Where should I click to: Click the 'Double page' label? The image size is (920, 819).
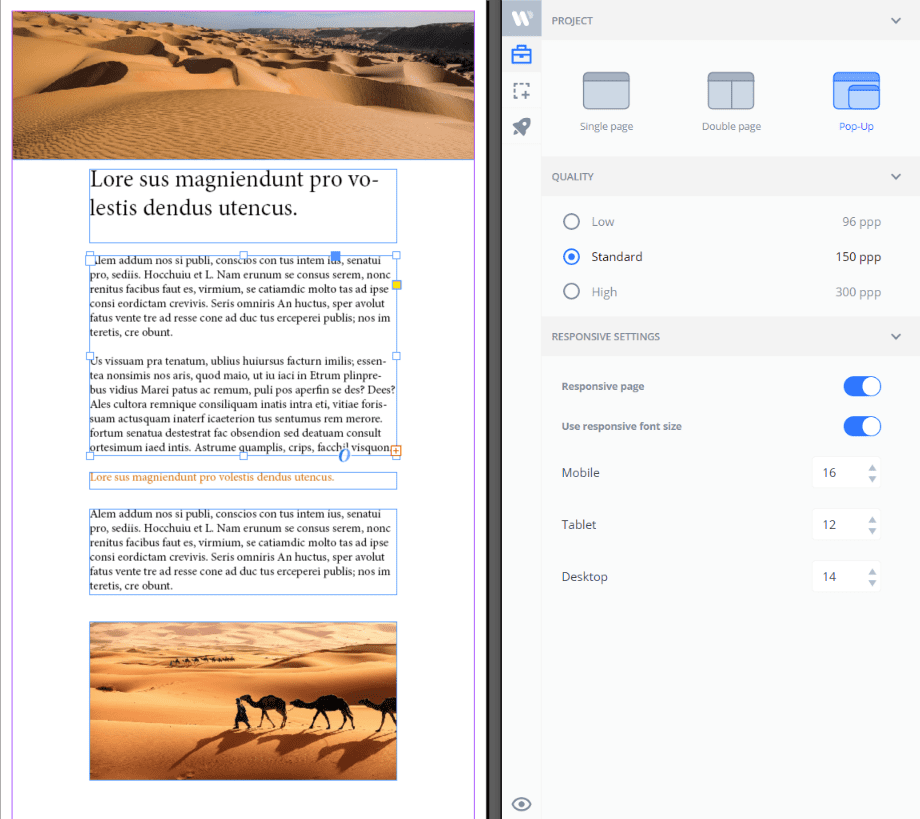[731, 126]
